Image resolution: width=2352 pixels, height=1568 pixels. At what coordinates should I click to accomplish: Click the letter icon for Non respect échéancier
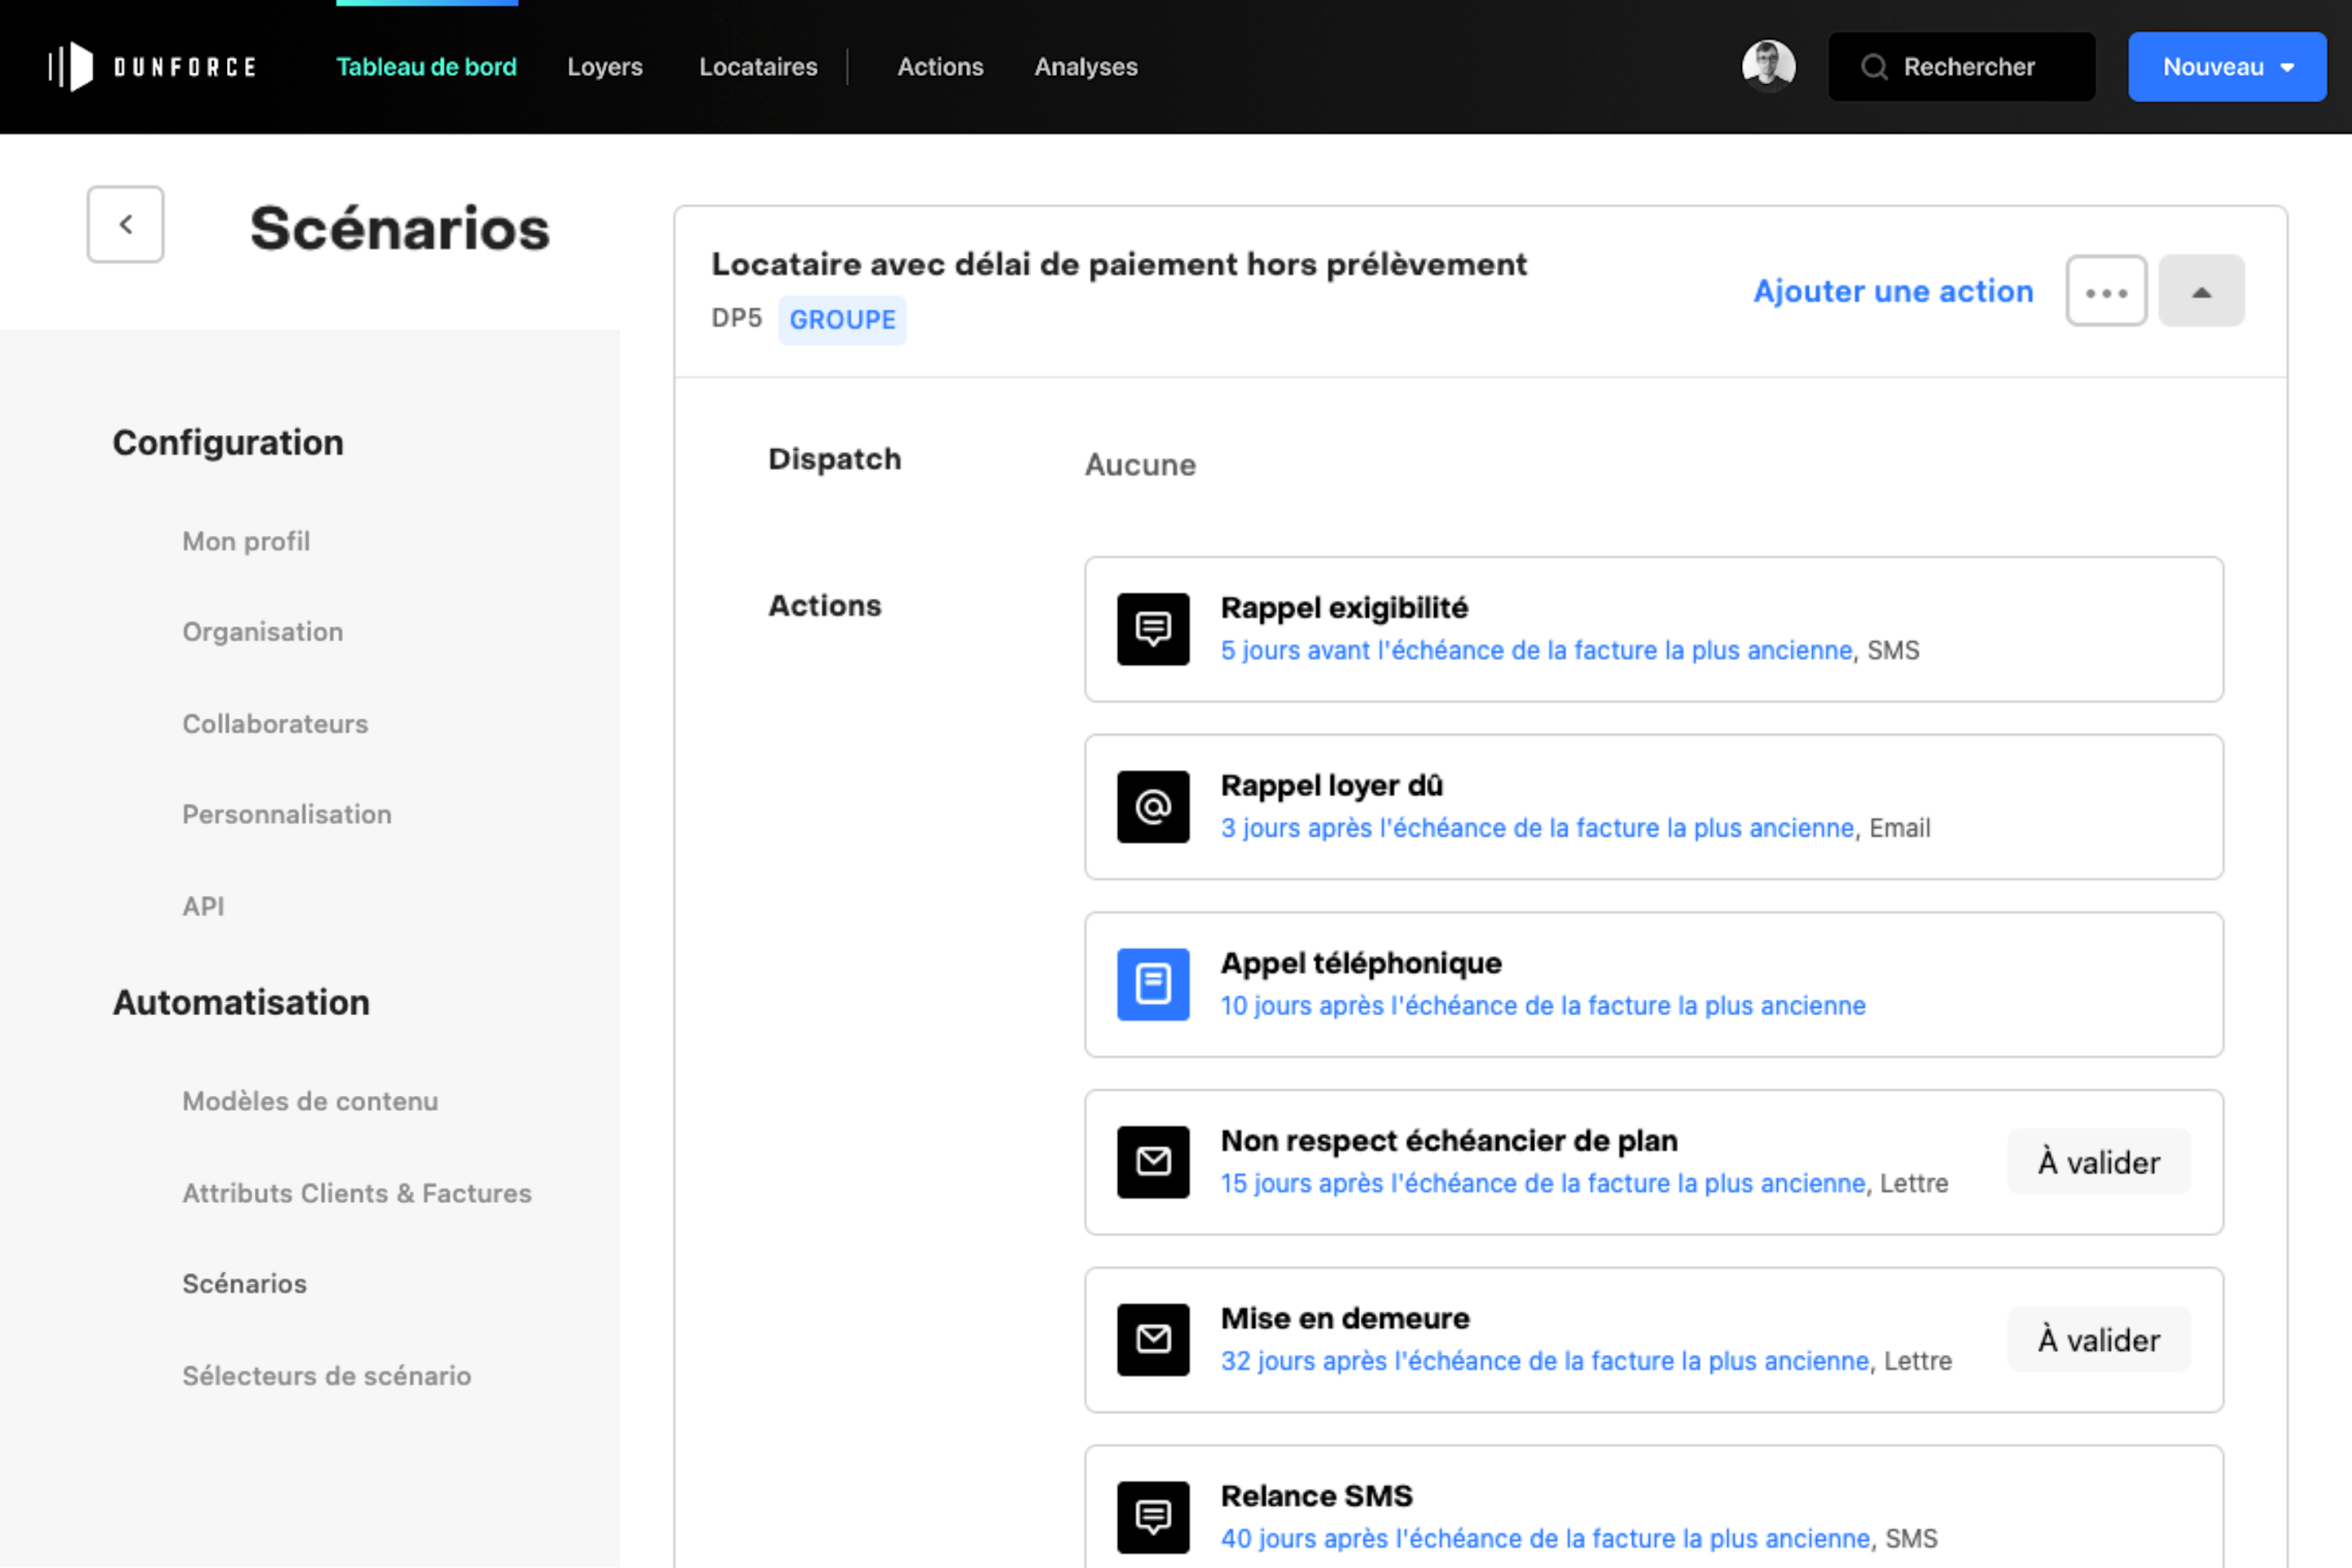tap(1153, 1162)
